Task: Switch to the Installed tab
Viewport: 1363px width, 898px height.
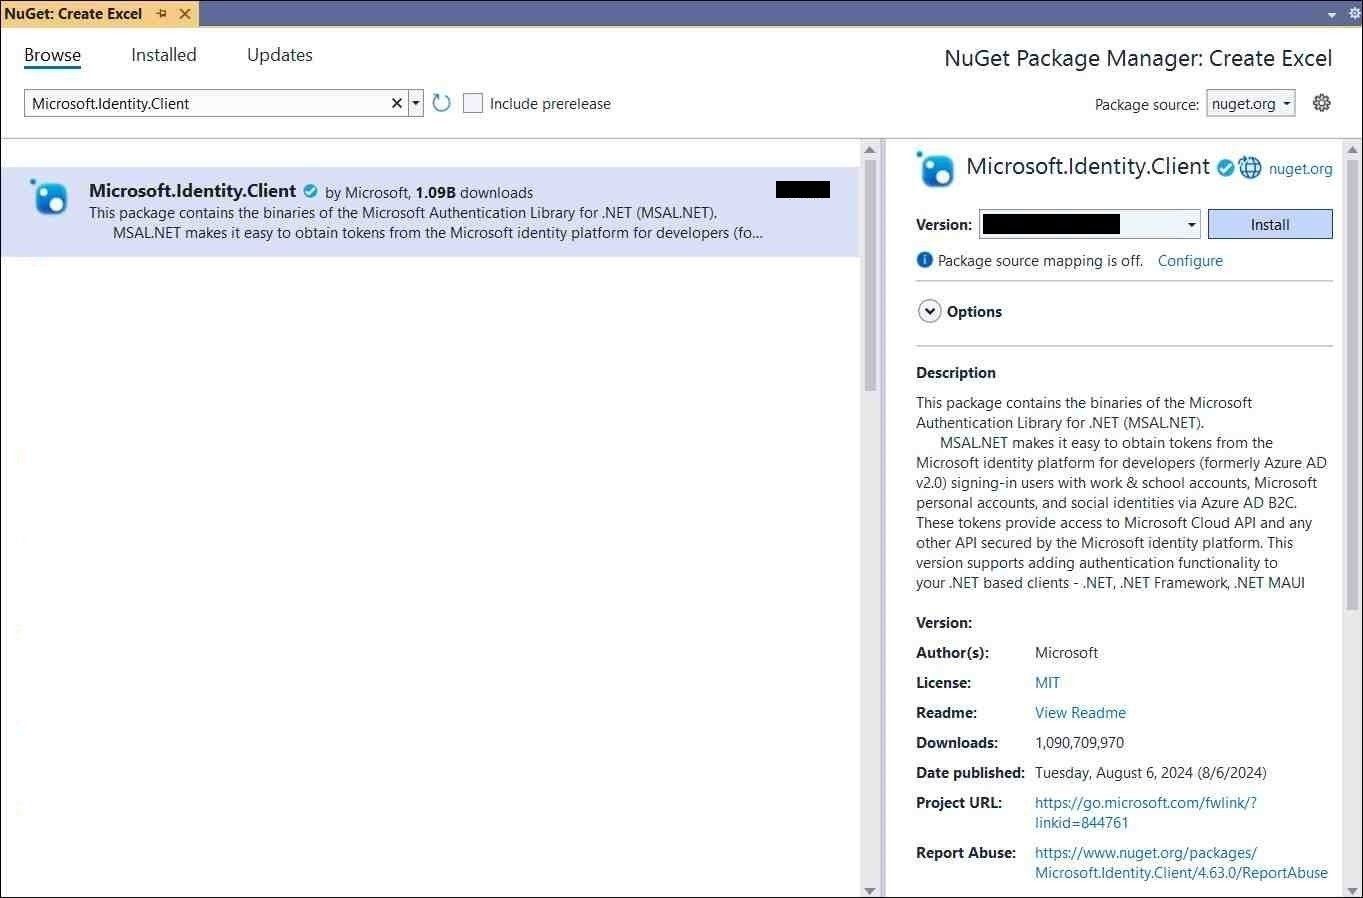Action: [164, 55]
